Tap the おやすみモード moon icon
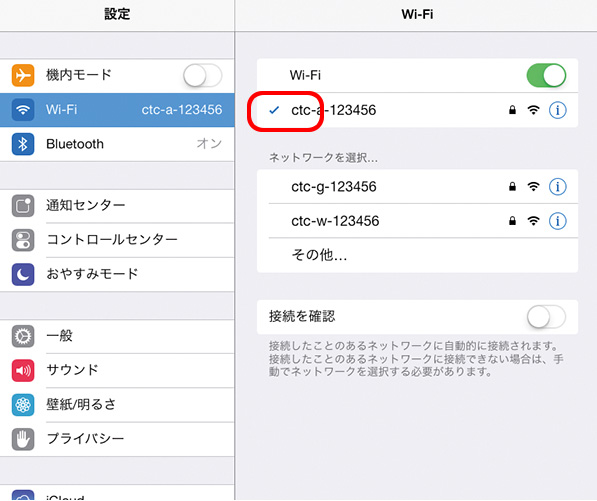The width and height of the screenshot is (597, 501). pos(23,274)
